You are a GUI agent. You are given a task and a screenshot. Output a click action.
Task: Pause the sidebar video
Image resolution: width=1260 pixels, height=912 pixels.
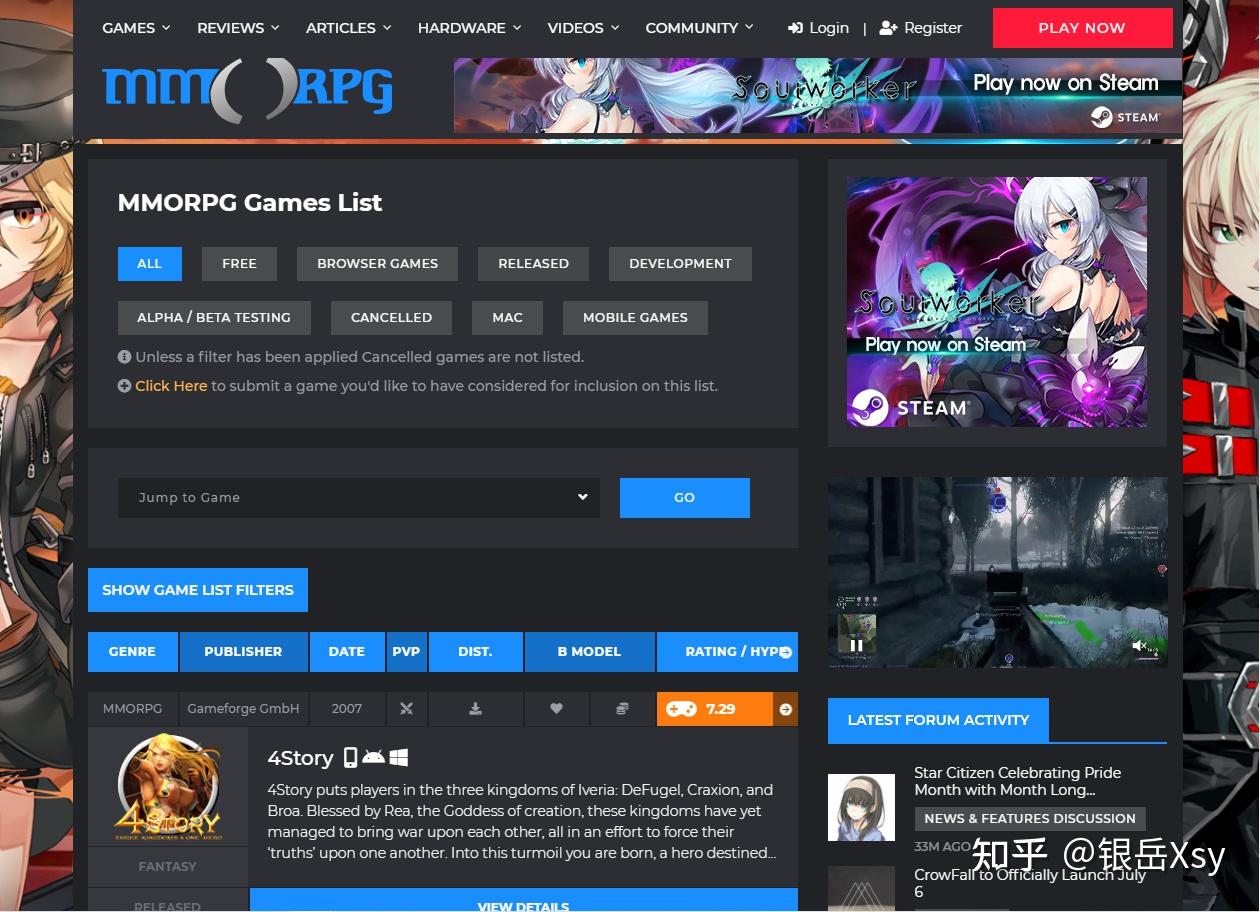coord(856,646)
